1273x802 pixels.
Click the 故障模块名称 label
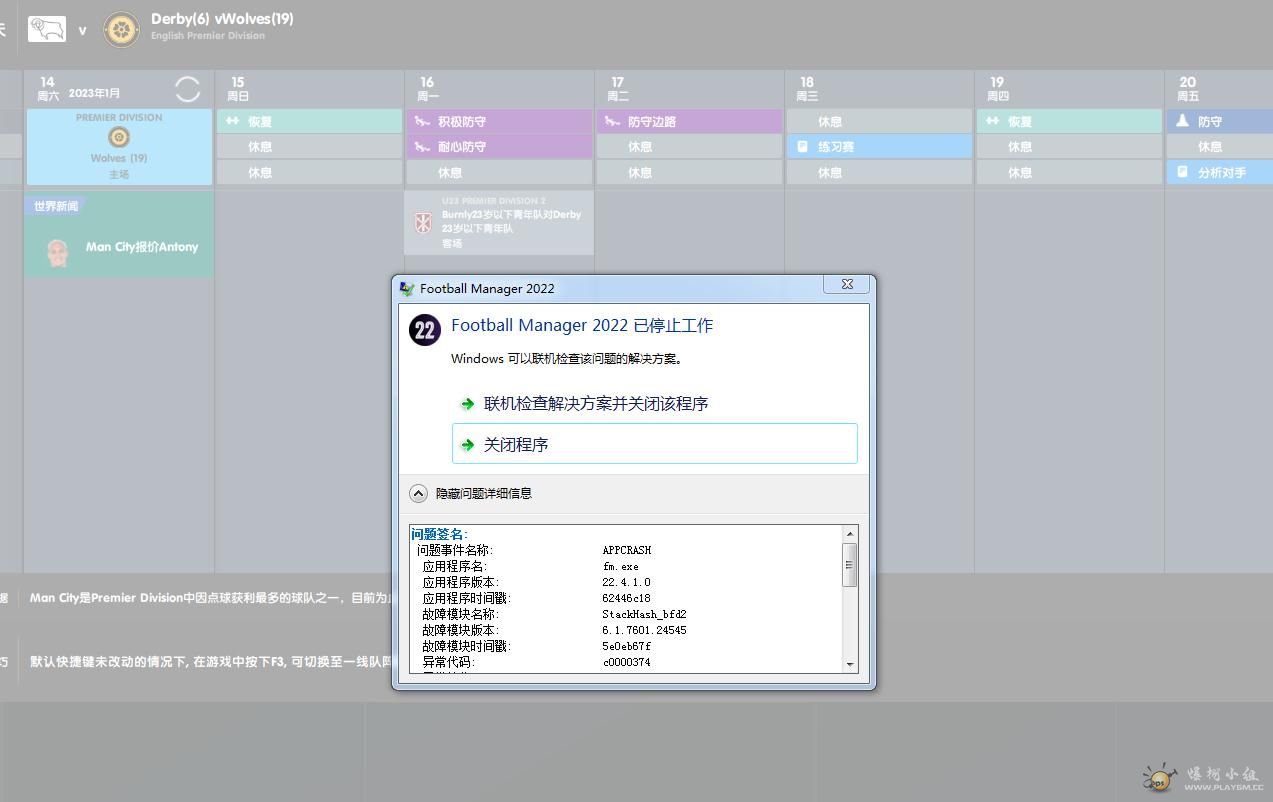(x=460, y=614)
